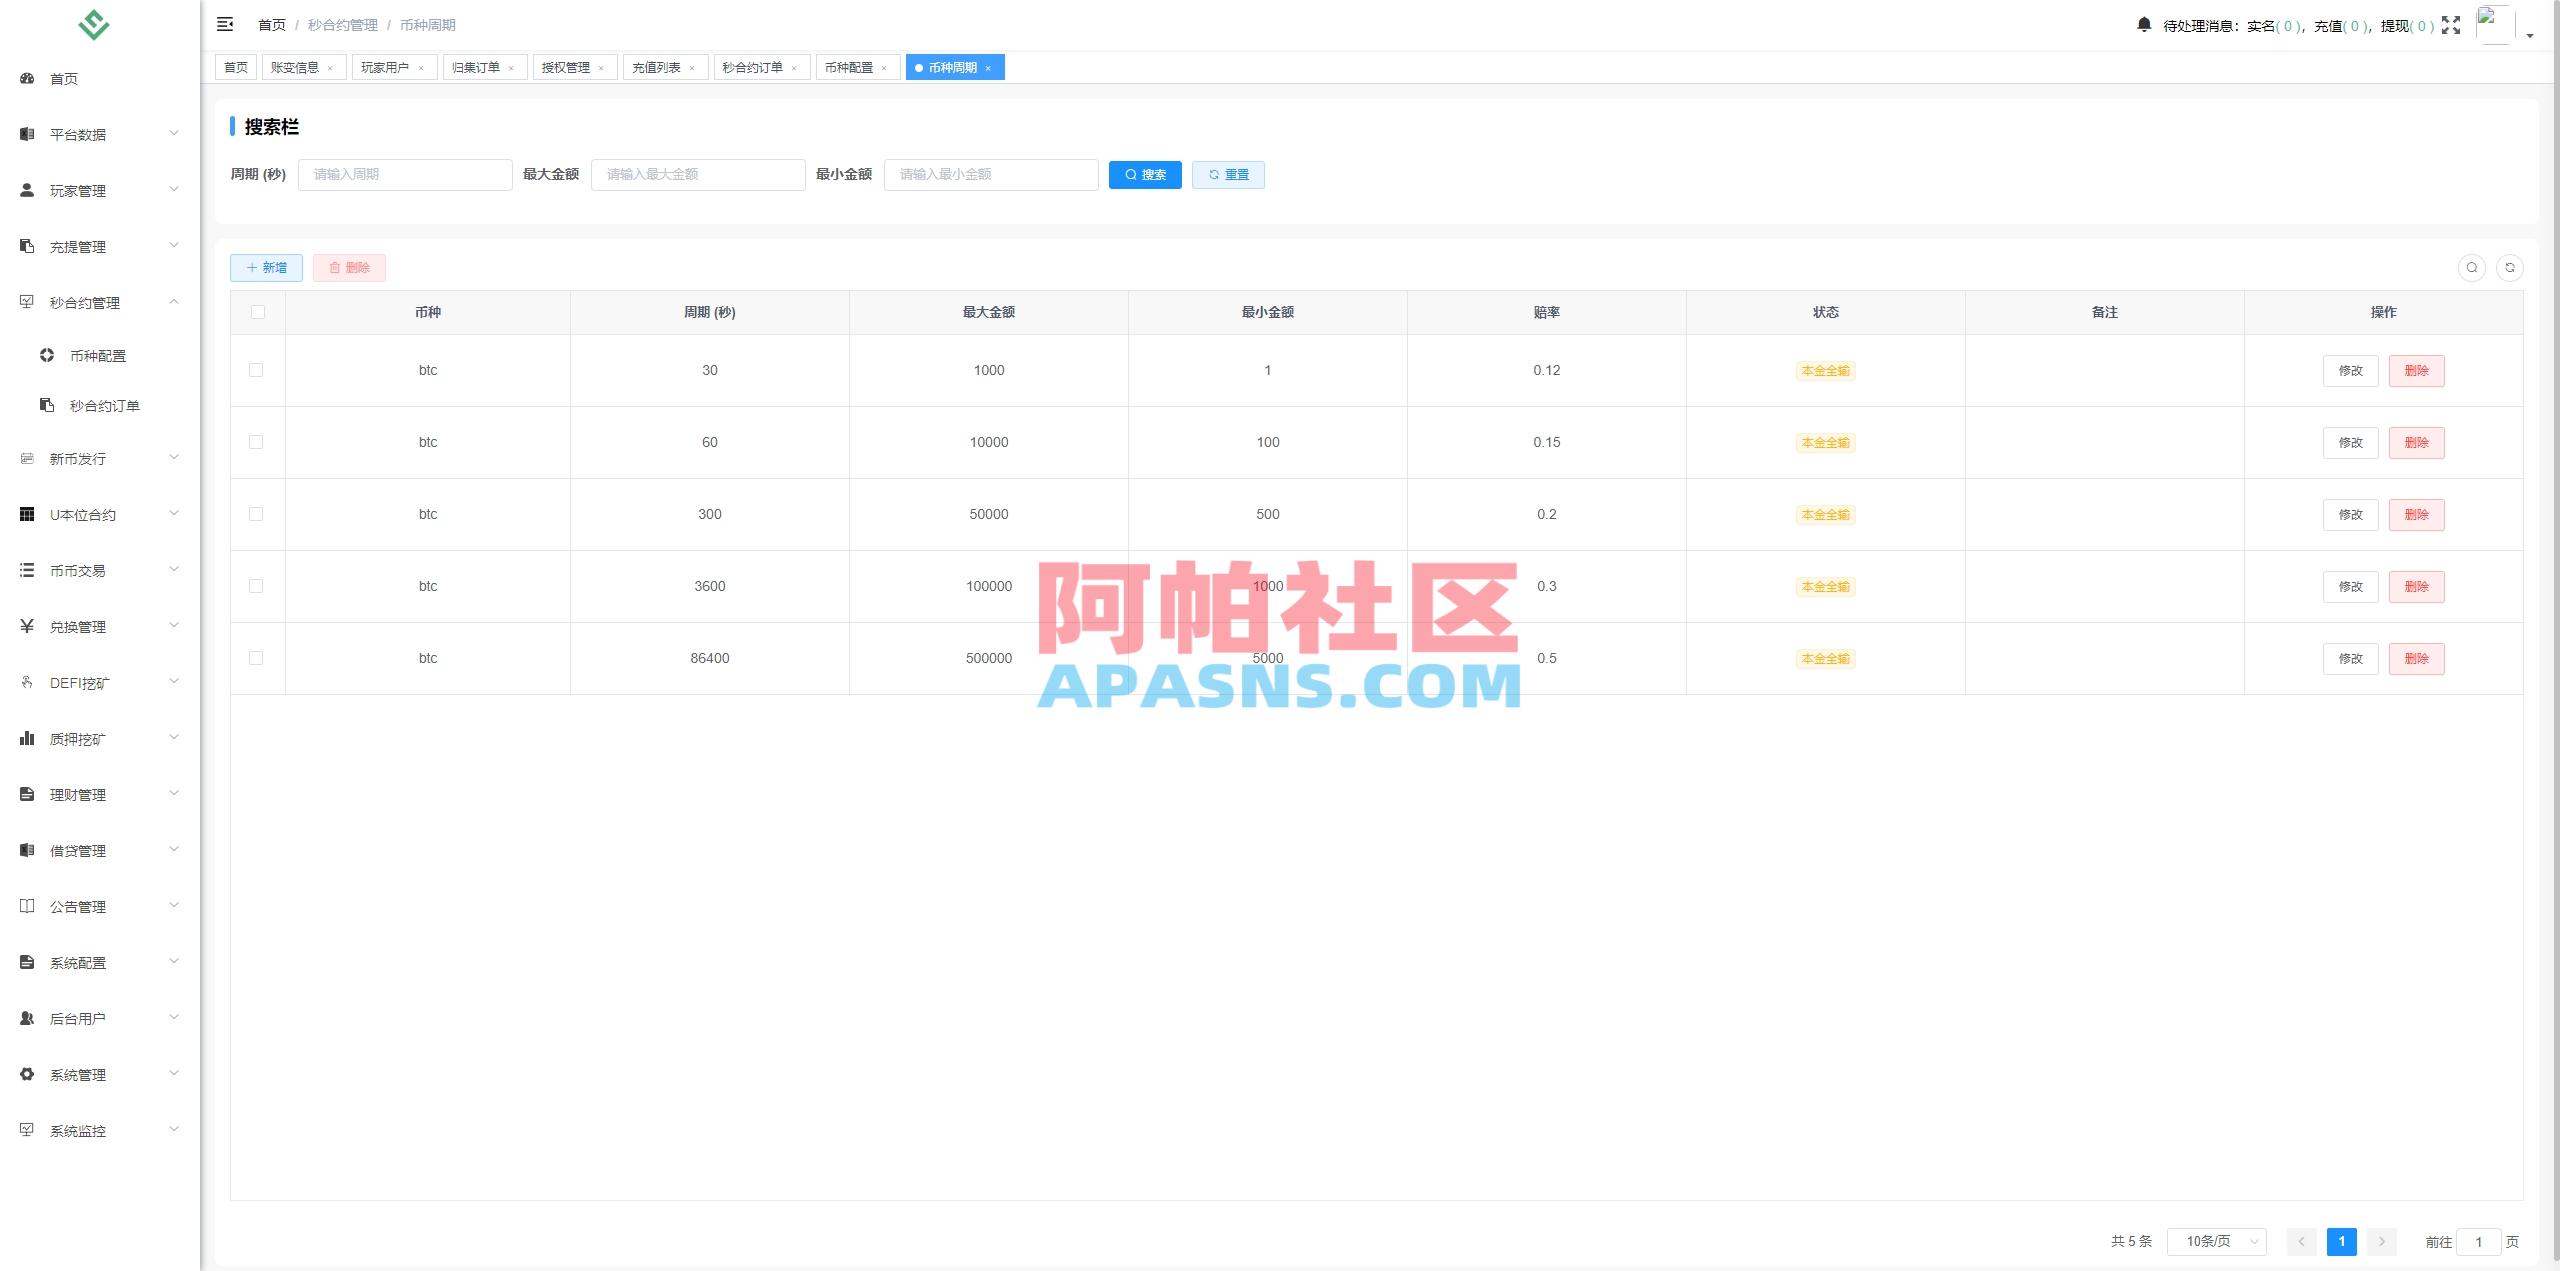Viewport: 2560px width, 1271px height.
Task: Check the 86400-second btc row checkbox
Action: (x=258, y=658)
